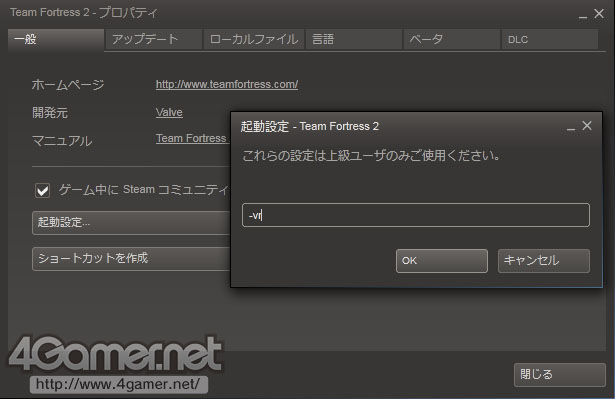Open the ベータ tab
This screenshot has width=615, height=399.
[x=452, y=39]
